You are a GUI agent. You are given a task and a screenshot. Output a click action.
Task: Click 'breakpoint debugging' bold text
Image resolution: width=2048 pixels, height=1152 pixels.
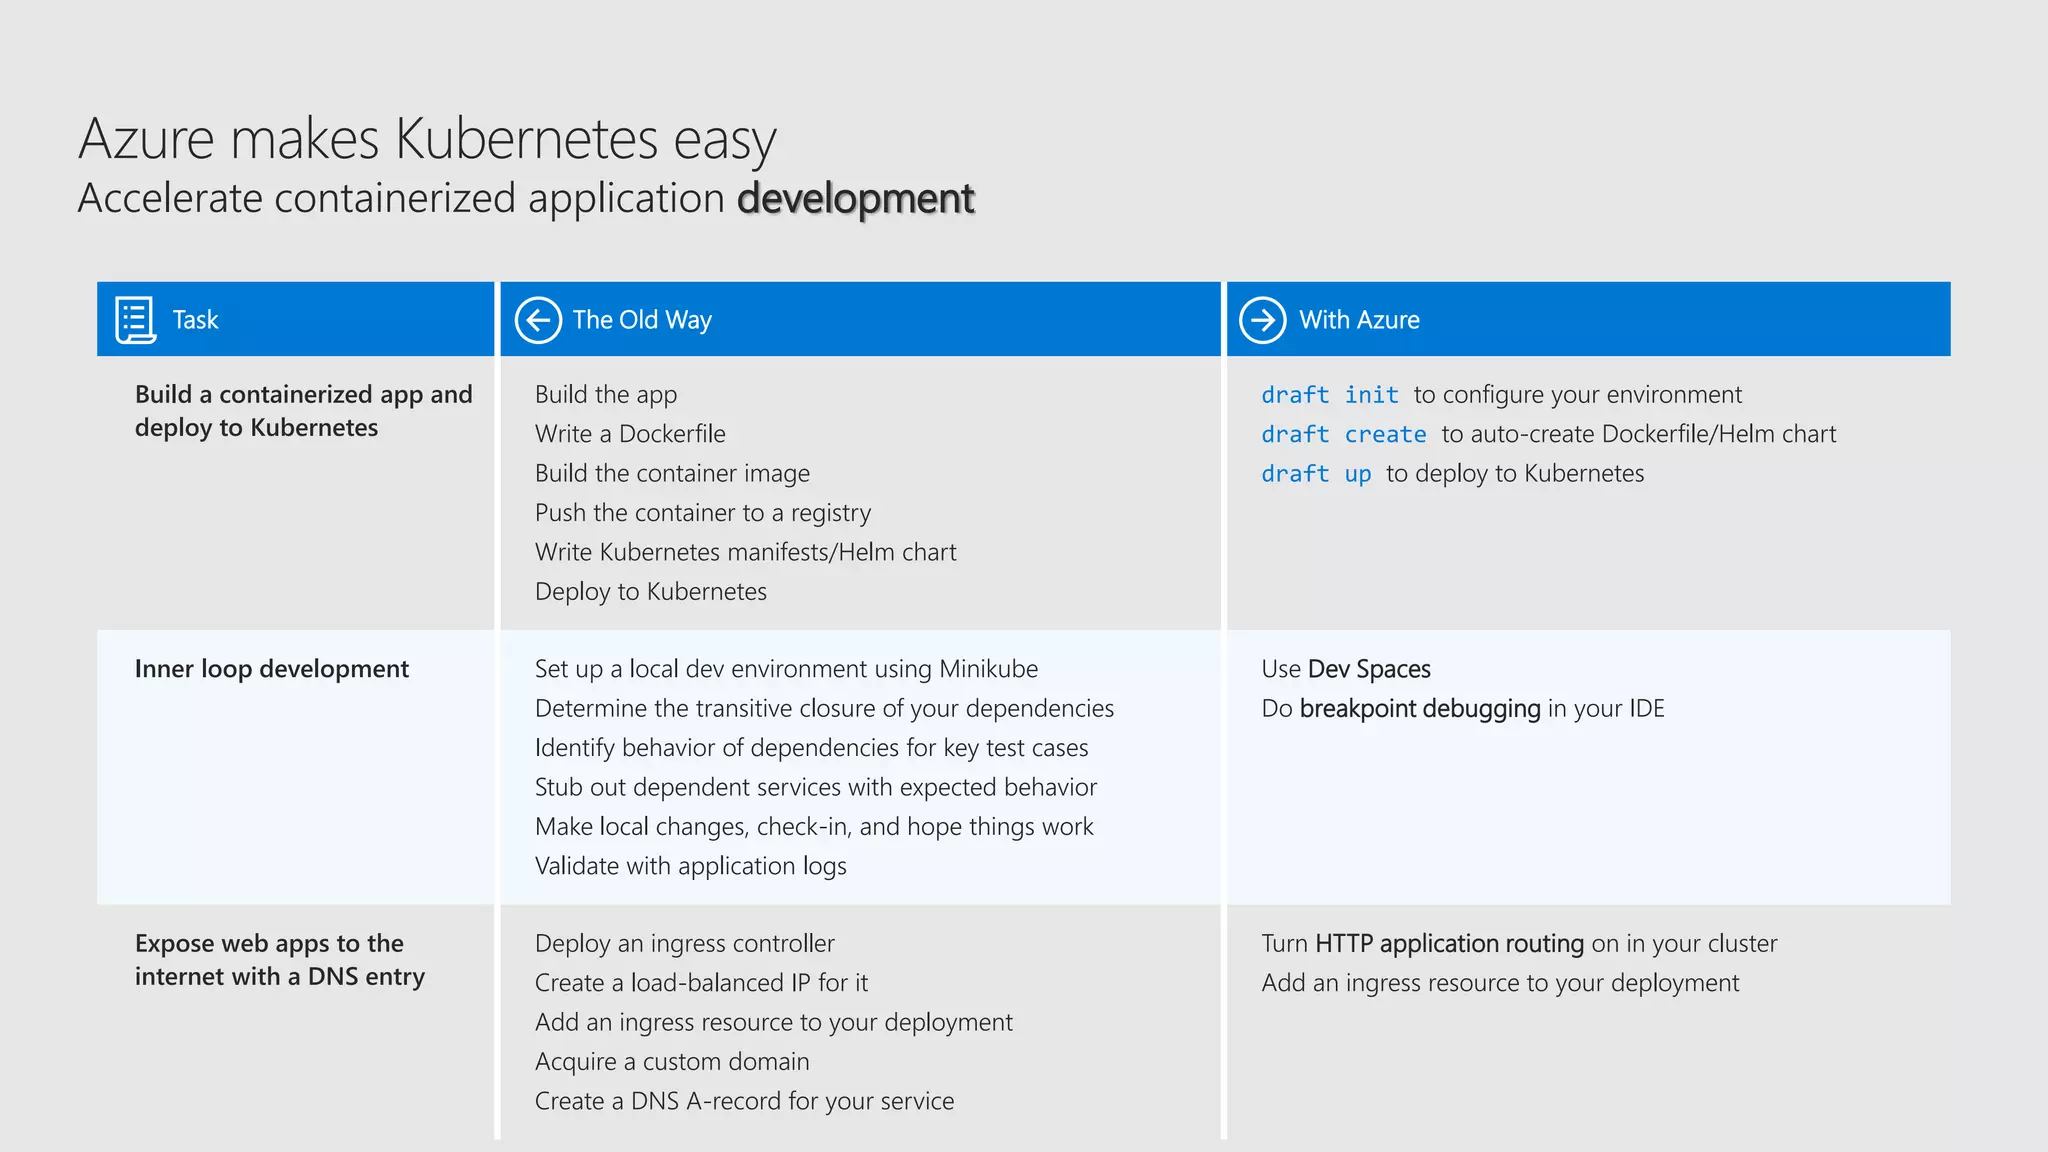[x=1419, y=709]
